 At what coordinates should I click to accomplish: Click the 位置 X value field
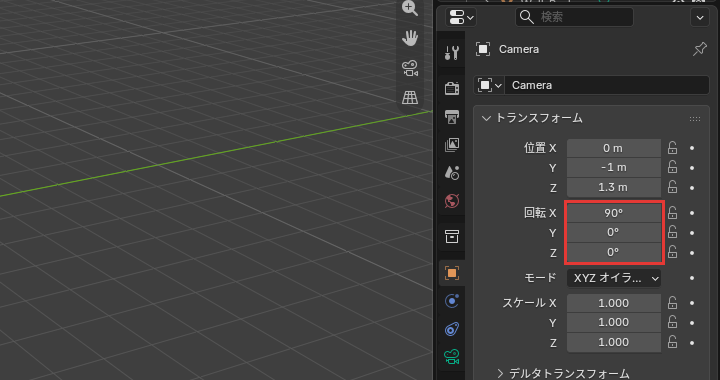[x=613, y=148]
